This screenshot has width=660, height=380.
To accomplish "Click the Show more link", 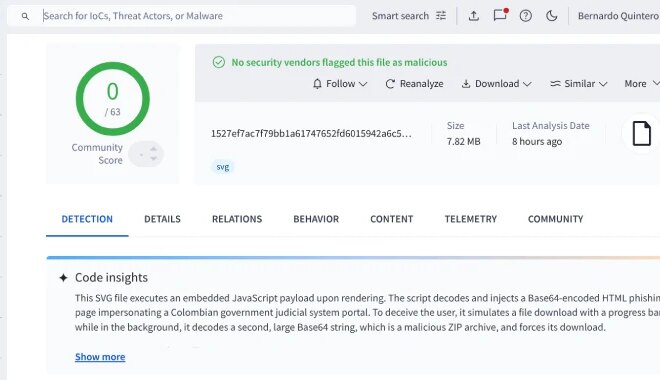I will (100, 357).
